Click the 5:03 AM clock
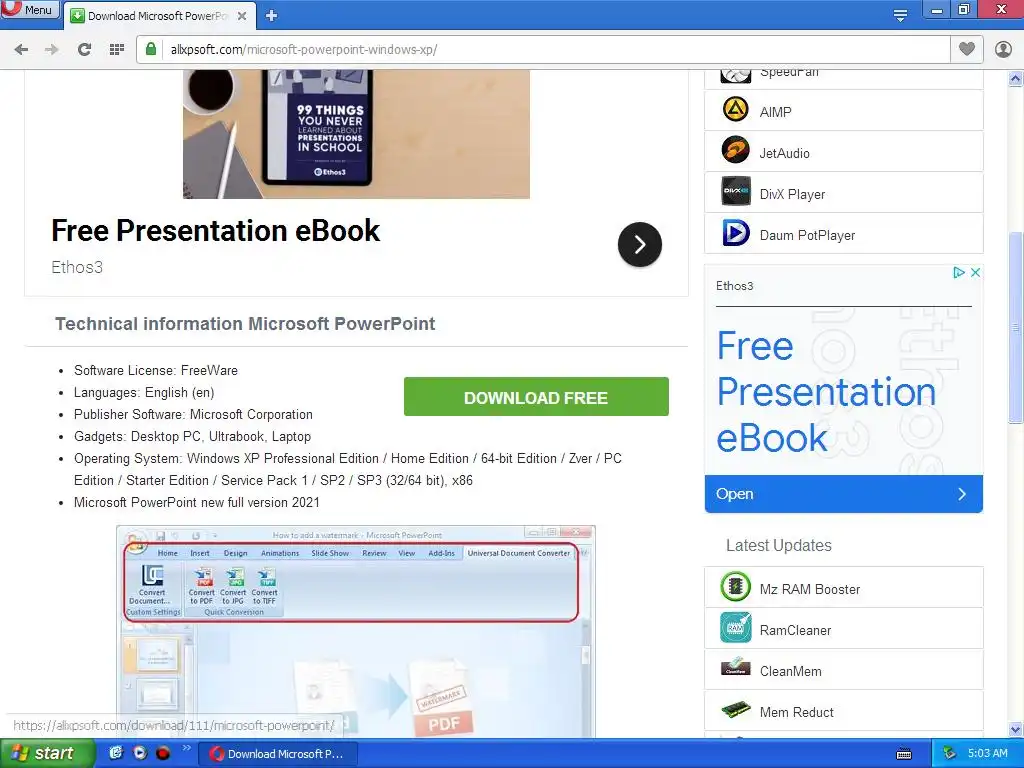Image resolution: width=1024 pixels, height=768 pixels. (x=987, y=753)
